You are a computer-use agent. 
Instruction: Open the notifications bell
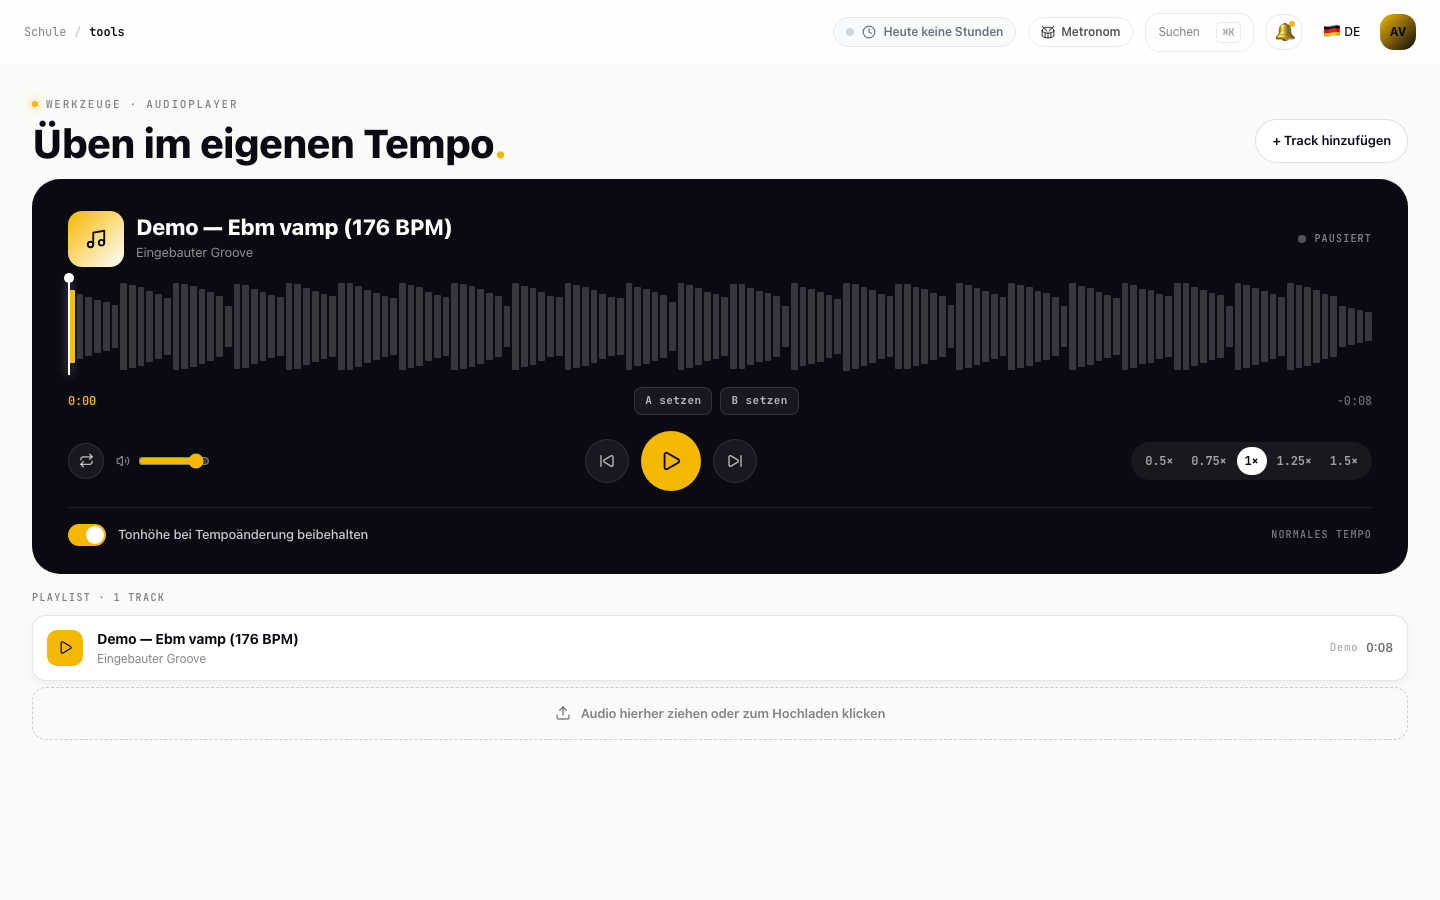1284,32
